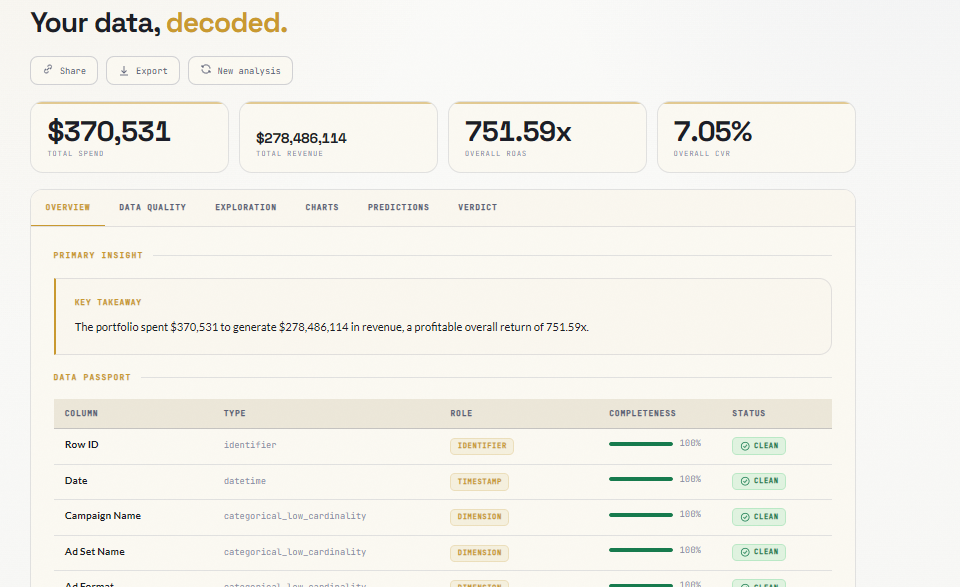This screenshot has height=587, width=960.
Task: Select the Ad Set Name column name
Action: (95, 551)
